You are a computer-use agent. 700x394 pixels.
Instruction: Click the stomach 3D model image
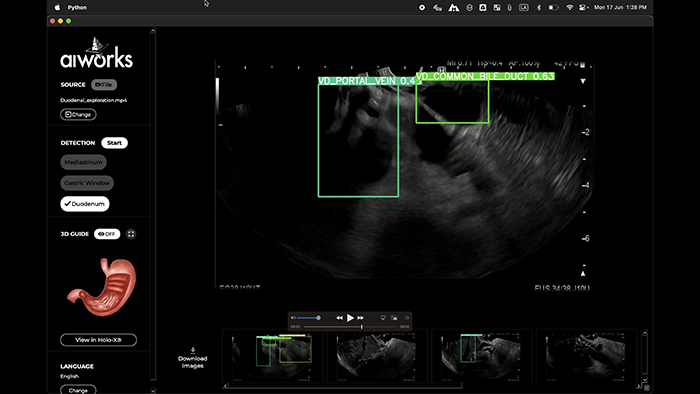click(x=102, y=287)
